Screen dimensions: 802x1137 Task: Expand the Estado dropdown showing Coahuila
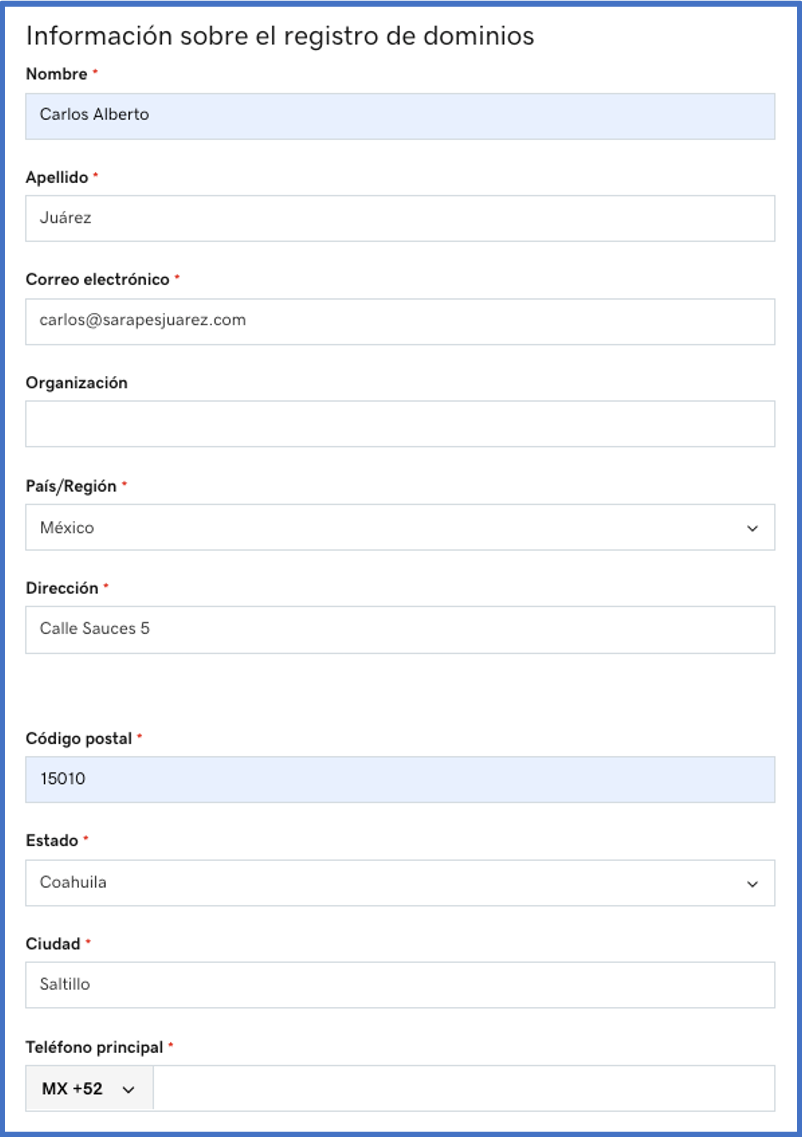pyautogui.click(x=399, y=883)
